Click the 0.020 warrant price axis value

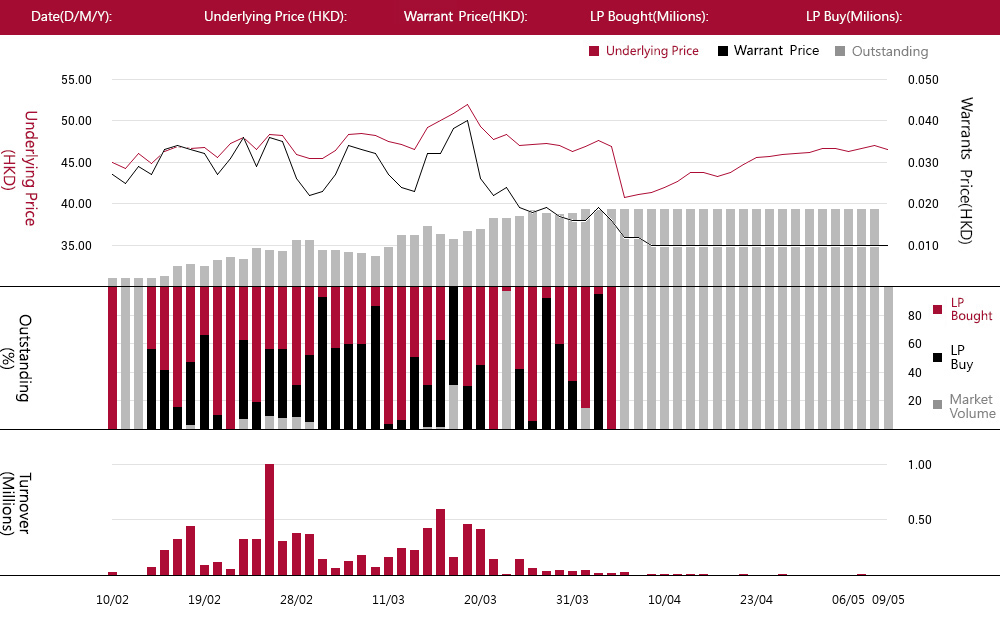click(923, 203)
